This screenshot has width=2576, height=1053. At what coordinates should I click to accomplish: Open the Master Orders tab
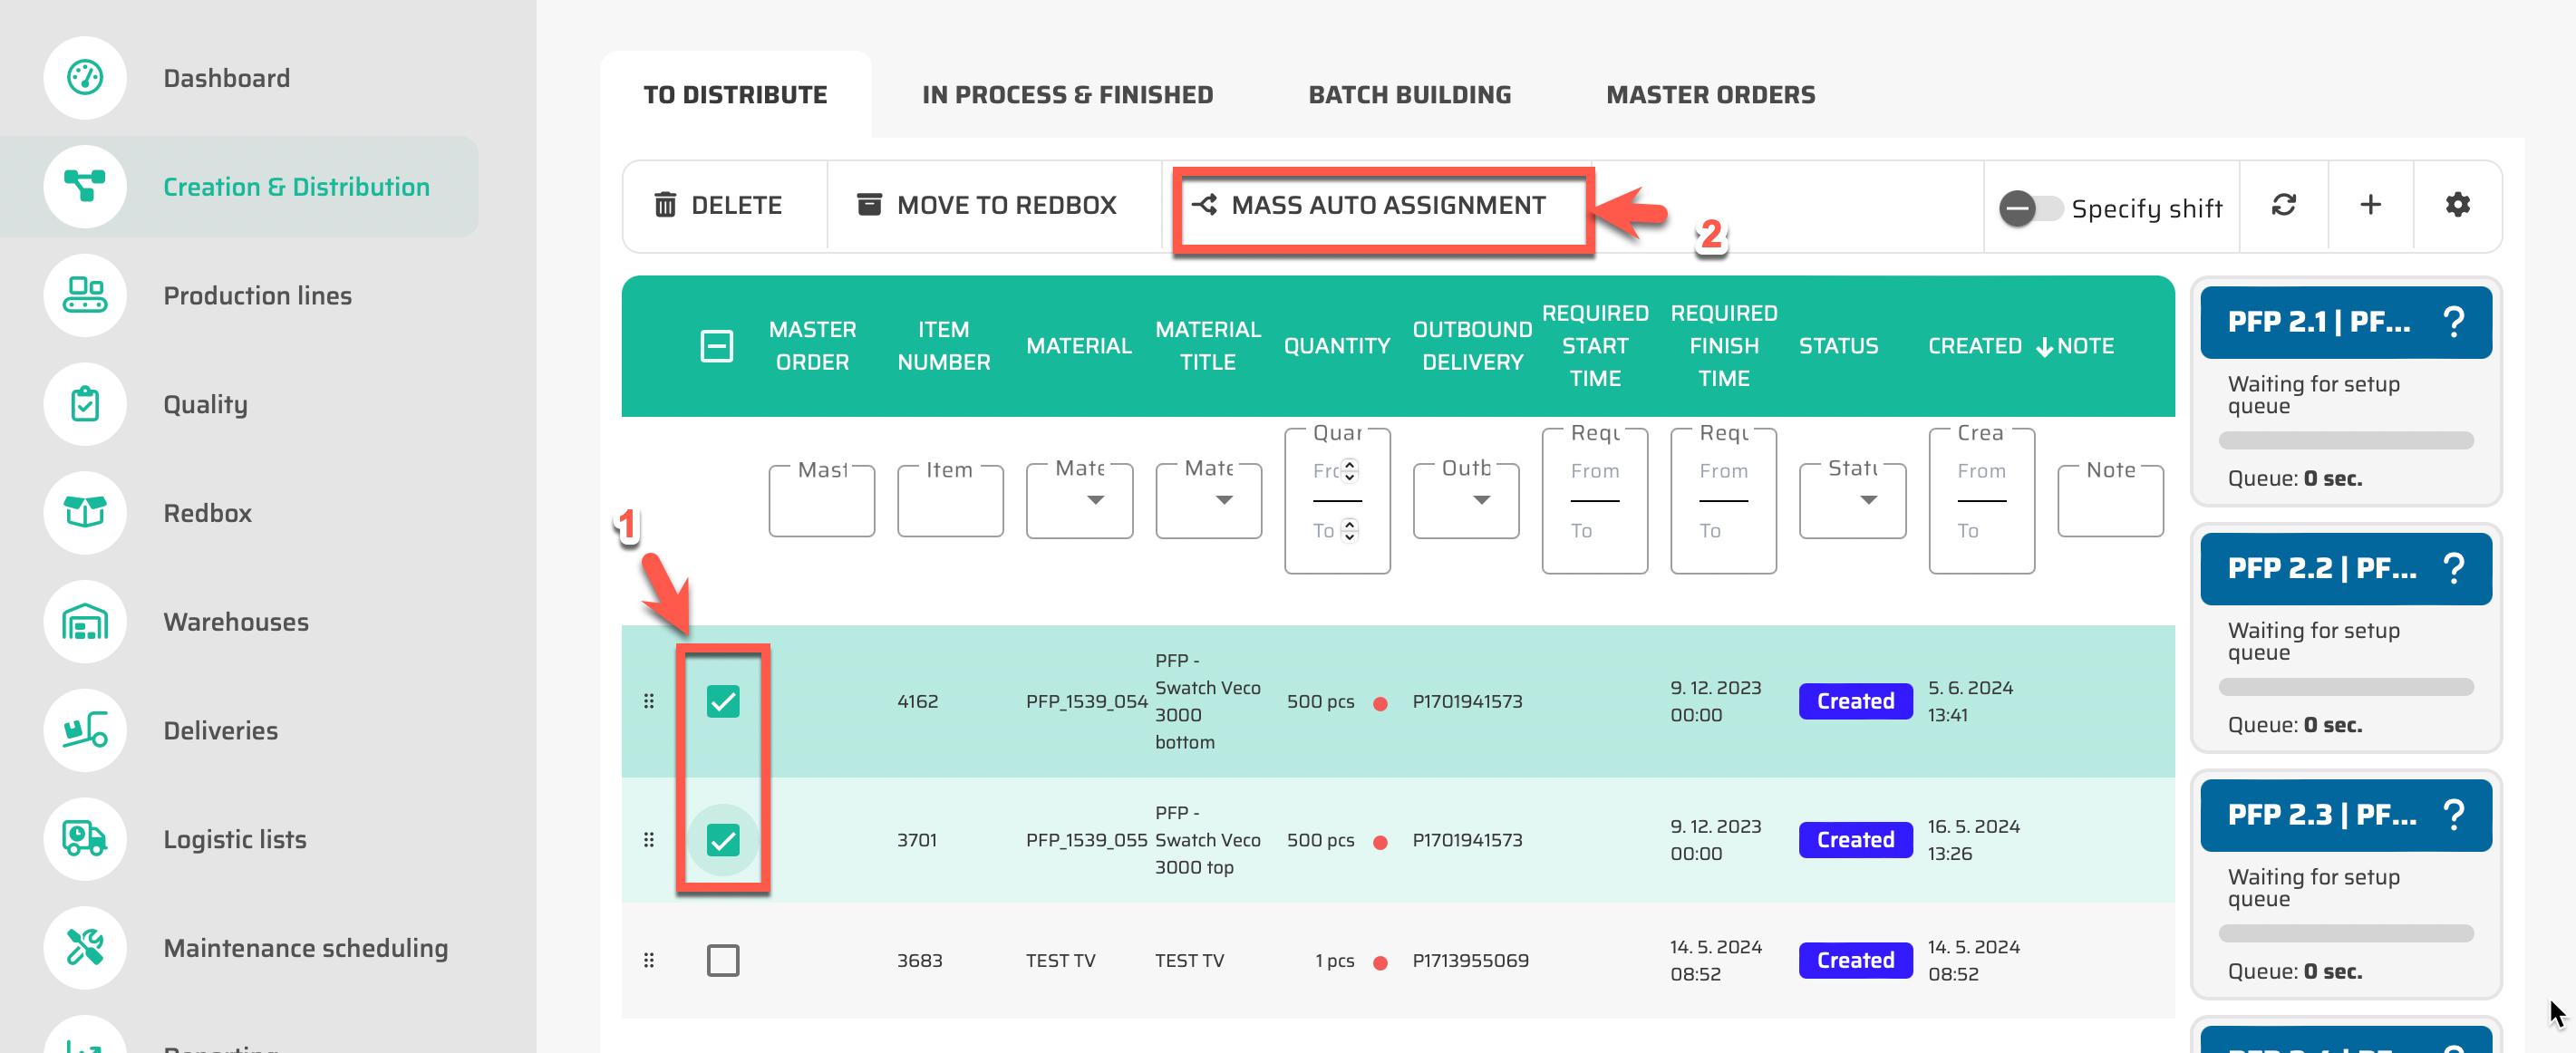1710,95
